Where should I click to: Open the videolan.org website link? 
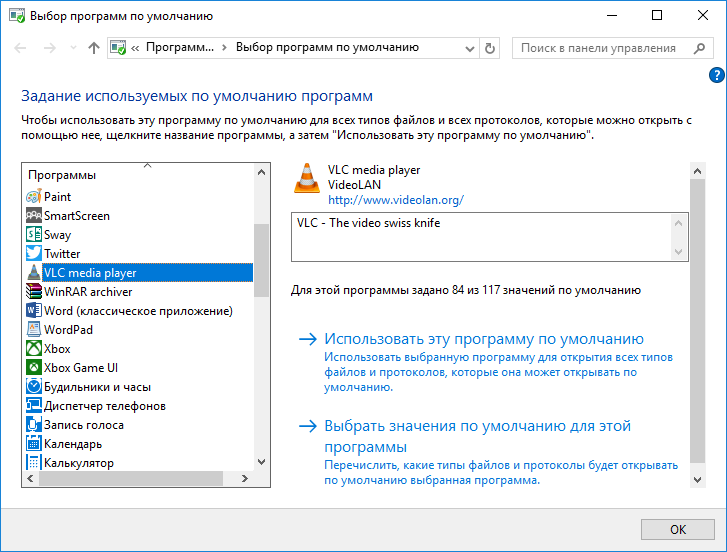click(395, 199)
